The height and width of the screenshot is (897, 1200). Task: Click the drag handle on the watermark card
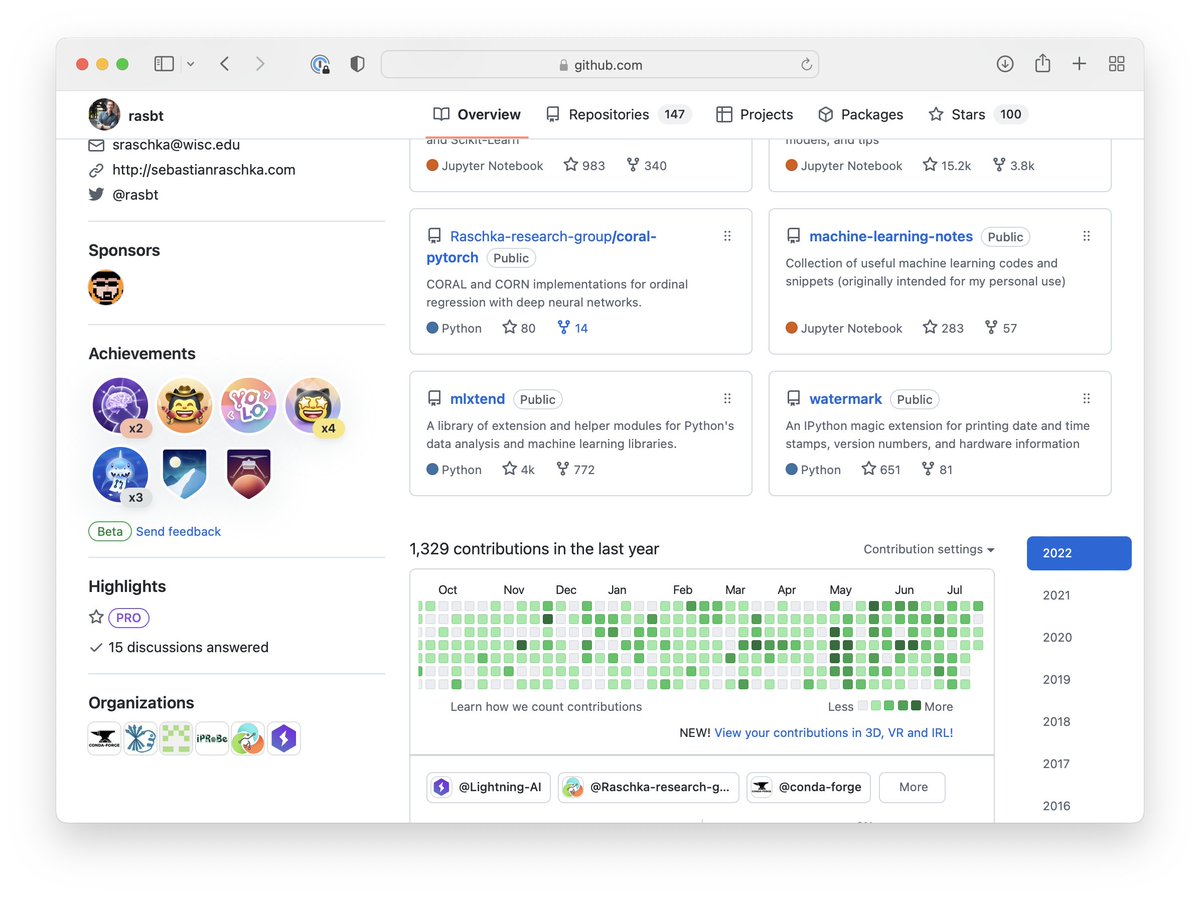pyautogui.click(x=1086, y=398)
